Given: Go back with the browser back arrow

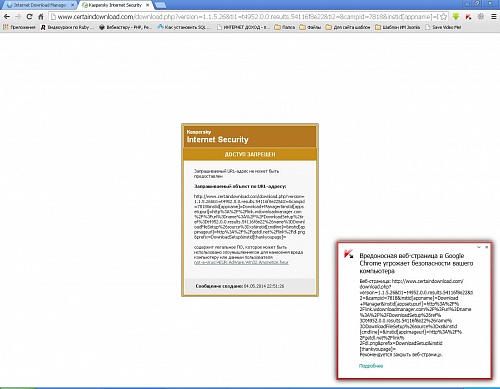Looking at the screenshot, I should [7, 16].
